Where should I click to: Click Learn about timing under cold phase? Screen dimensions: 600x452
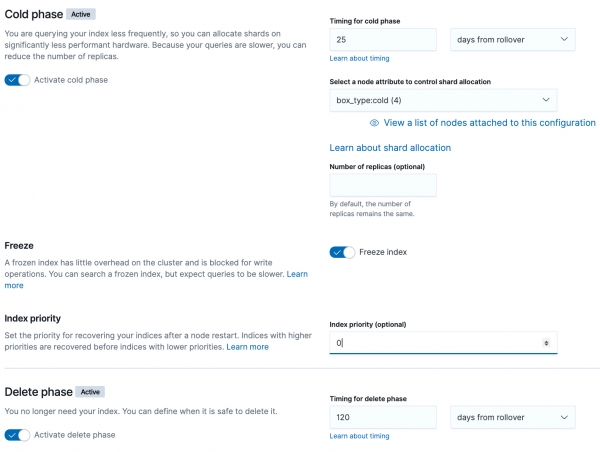pyautogui.click(x=358, y=58)
